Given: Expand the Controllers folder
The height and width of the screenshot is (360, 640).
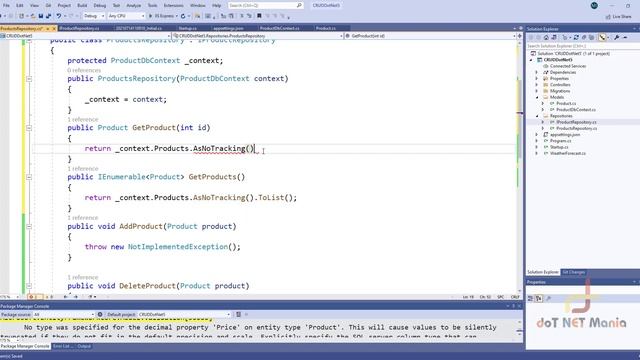Looking at the screenshot, I should pyautogui.click(x=537, y=85).
